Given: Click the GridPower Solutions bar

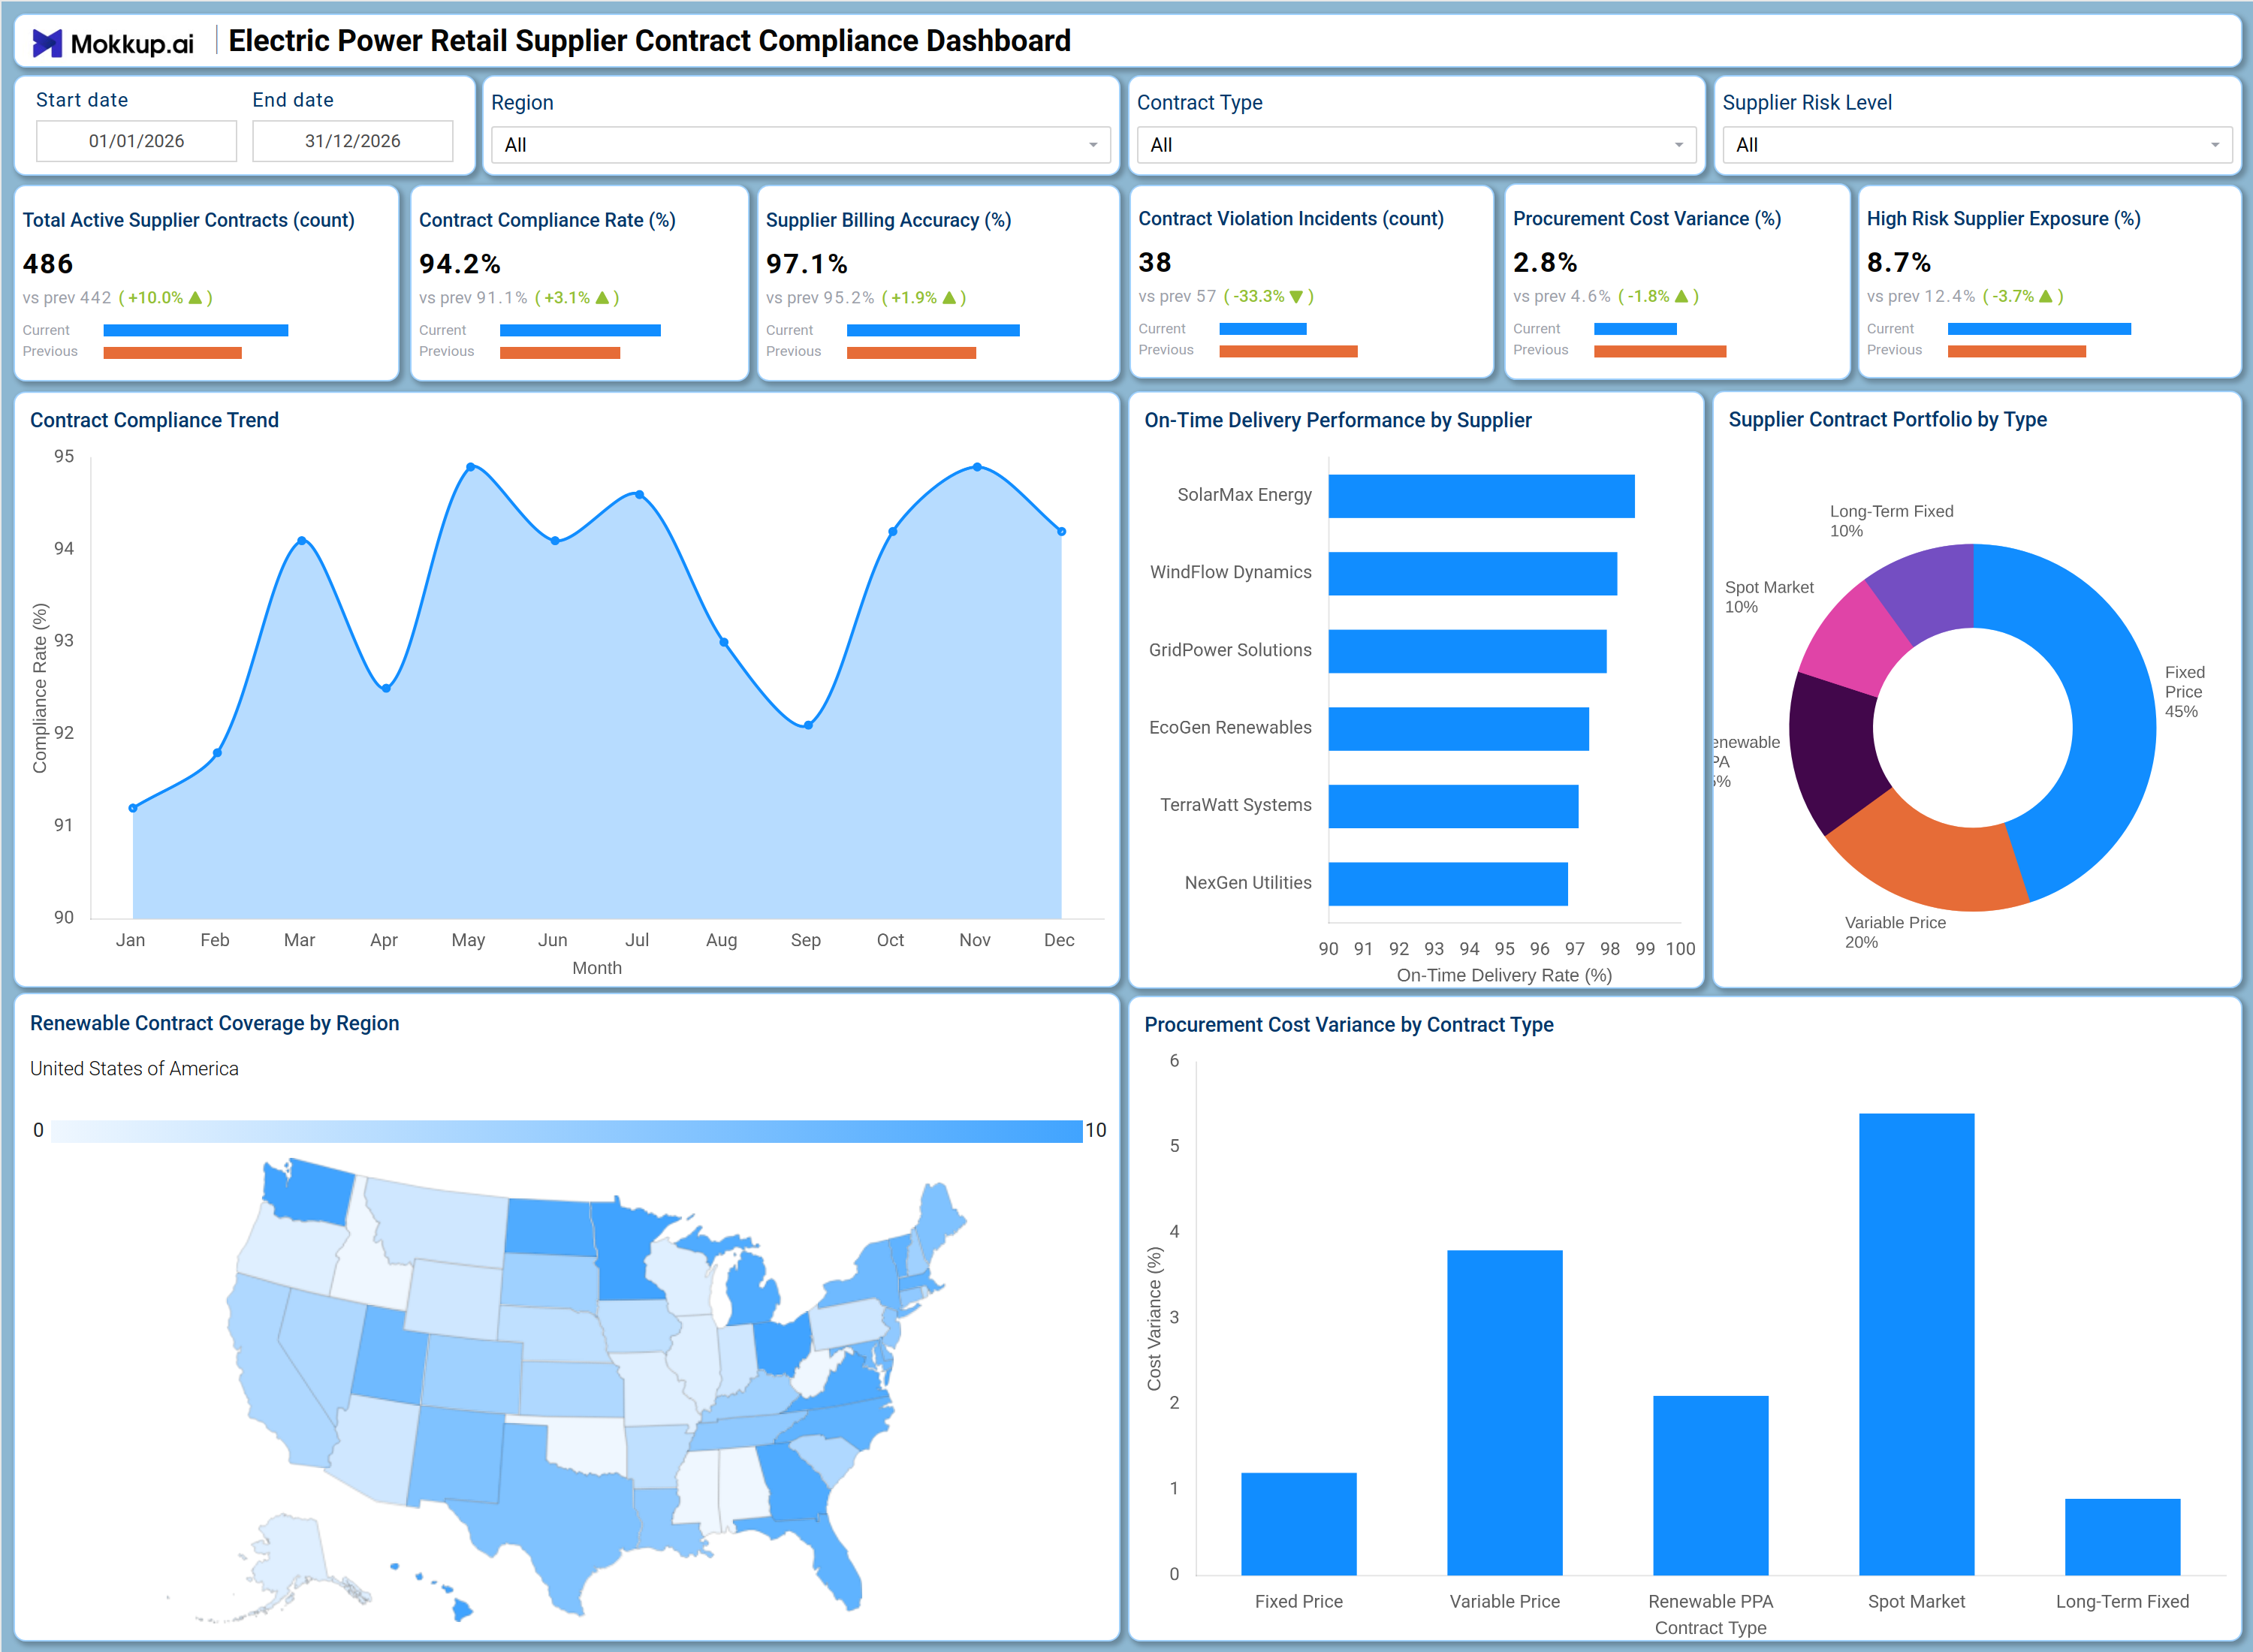Looking at the screenshot, I should [x=1467, y=651].
